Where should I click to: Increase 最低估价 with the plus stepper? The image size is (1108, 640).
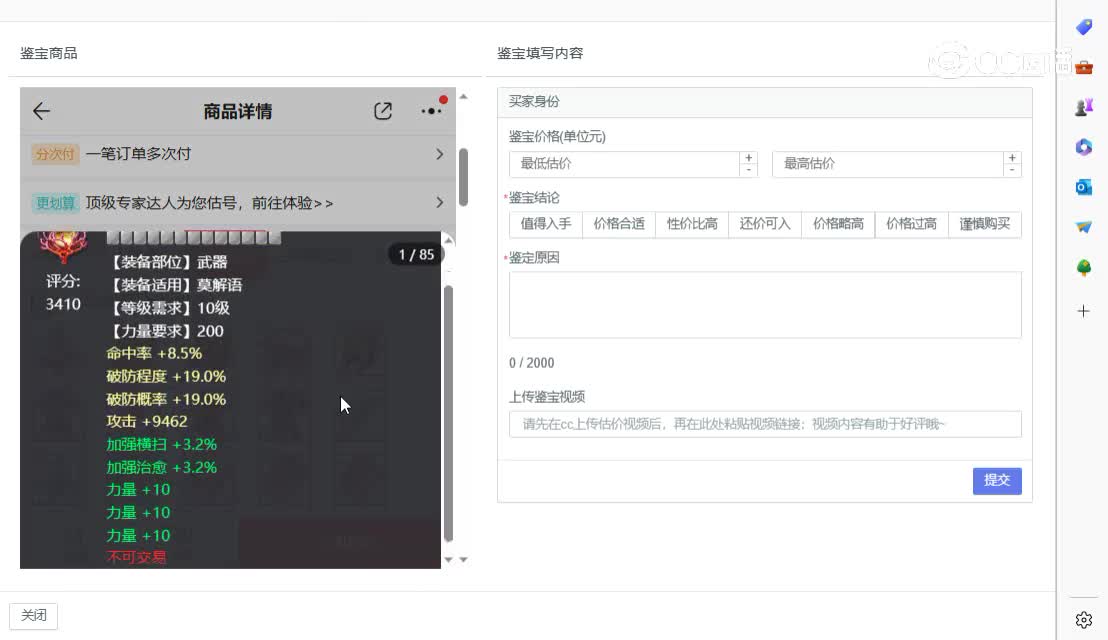click(x=749, y=158)
